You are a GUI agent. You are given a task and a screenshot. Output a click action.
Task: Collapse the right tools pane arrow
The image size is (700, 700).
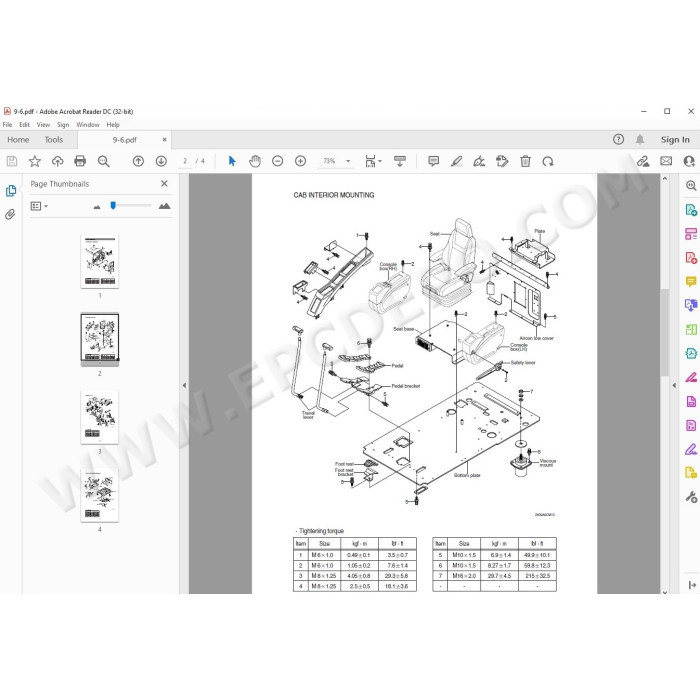click(x=674, y=385)
